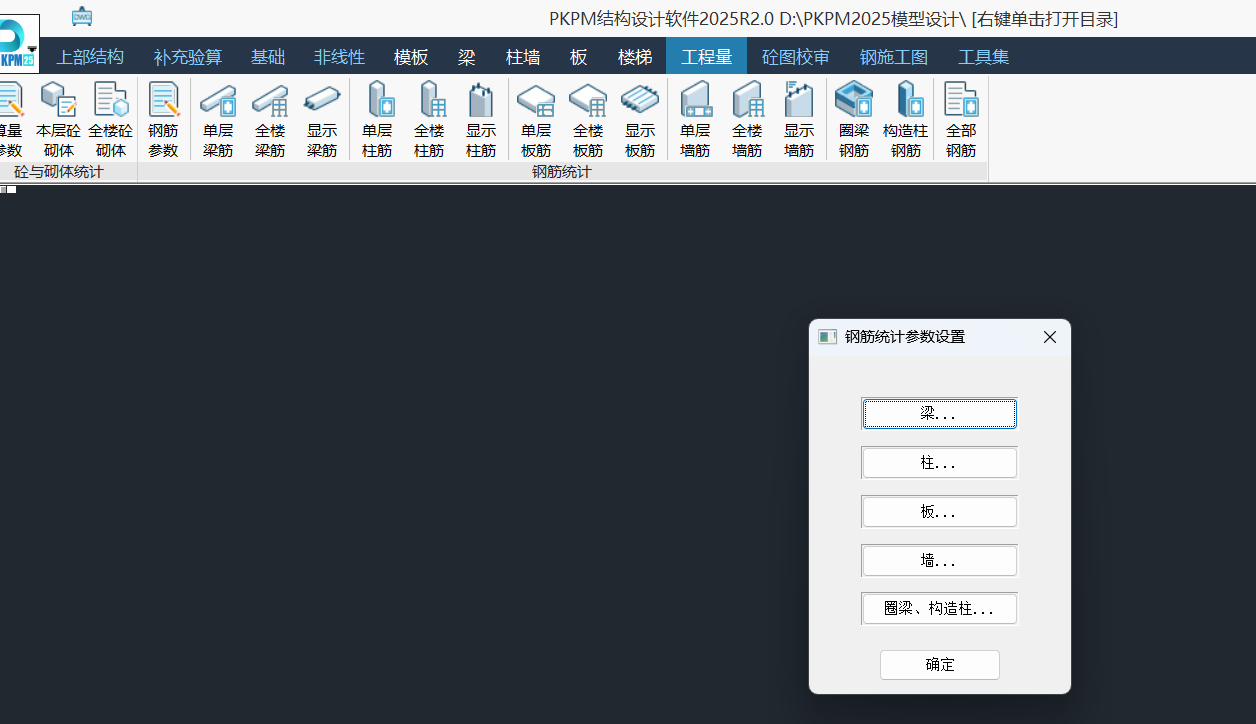Click 本层砼砌体 statistics icon
1256x724 pixels.
tap(58, 119)
